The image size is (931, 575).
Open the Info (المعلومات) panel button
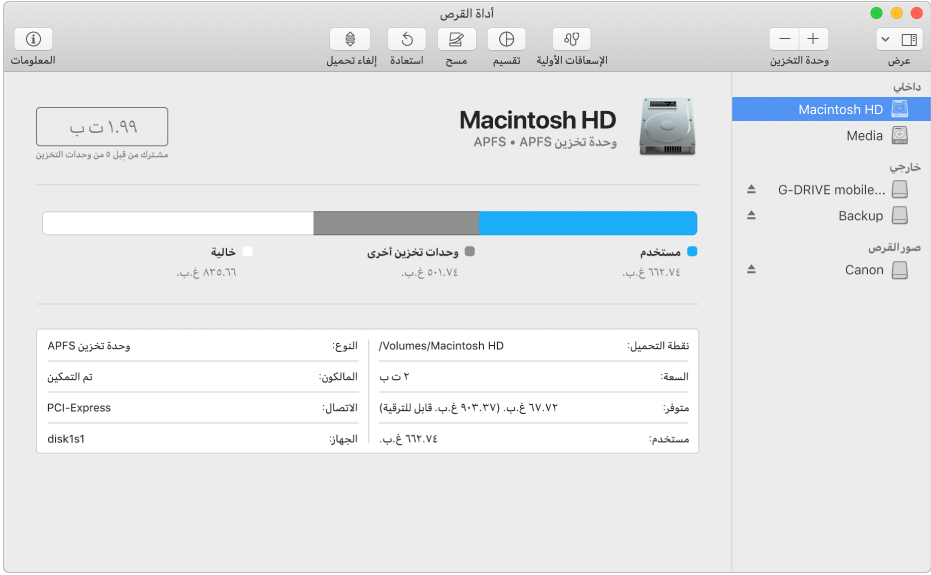pos(33,39)
